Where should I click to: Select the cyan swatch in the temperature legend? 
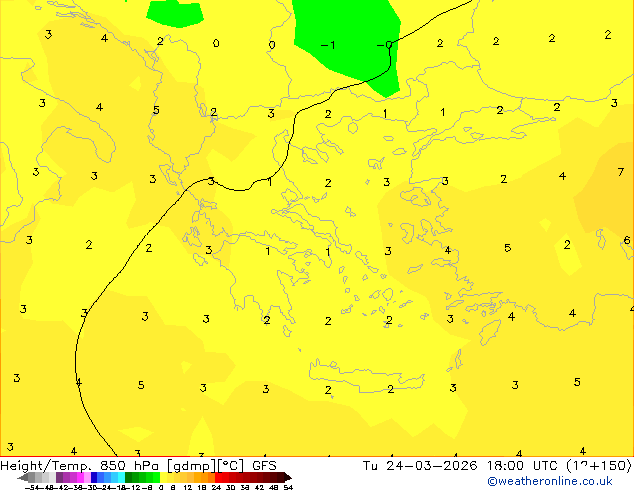click(x=121, y=477)
